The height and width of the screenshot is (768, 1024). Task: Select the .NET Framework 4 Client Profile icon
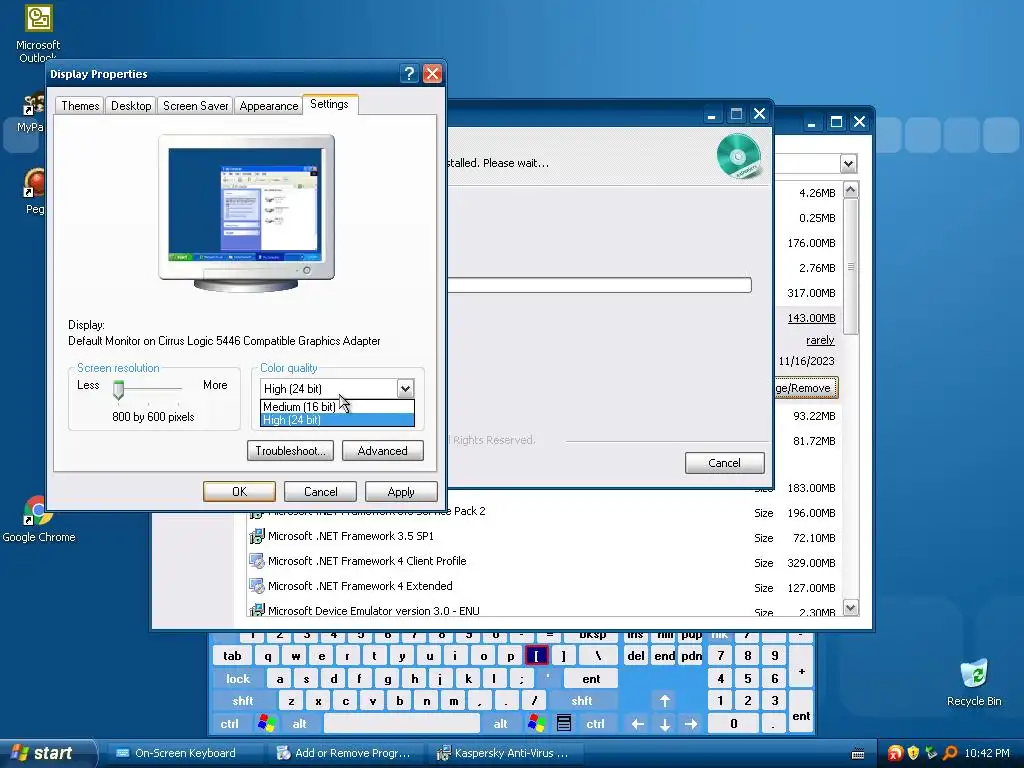257,561
